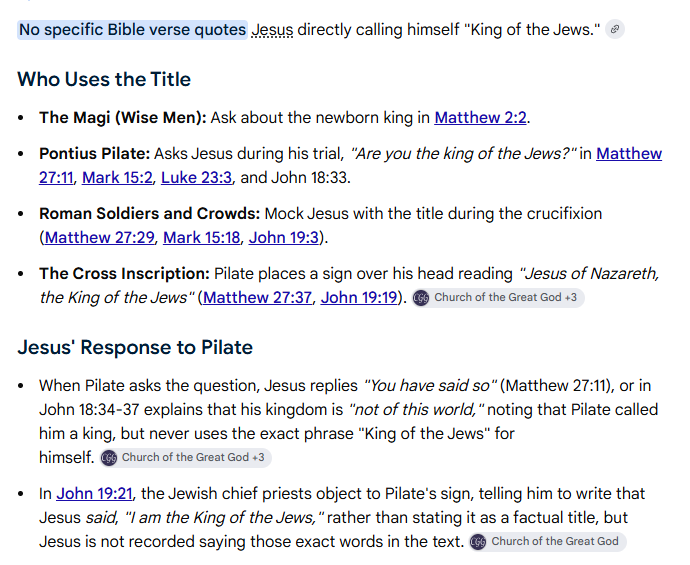Click the source logo icon beside John 19:19
This screenshot has width=690, height=565.
pos(421,298)
